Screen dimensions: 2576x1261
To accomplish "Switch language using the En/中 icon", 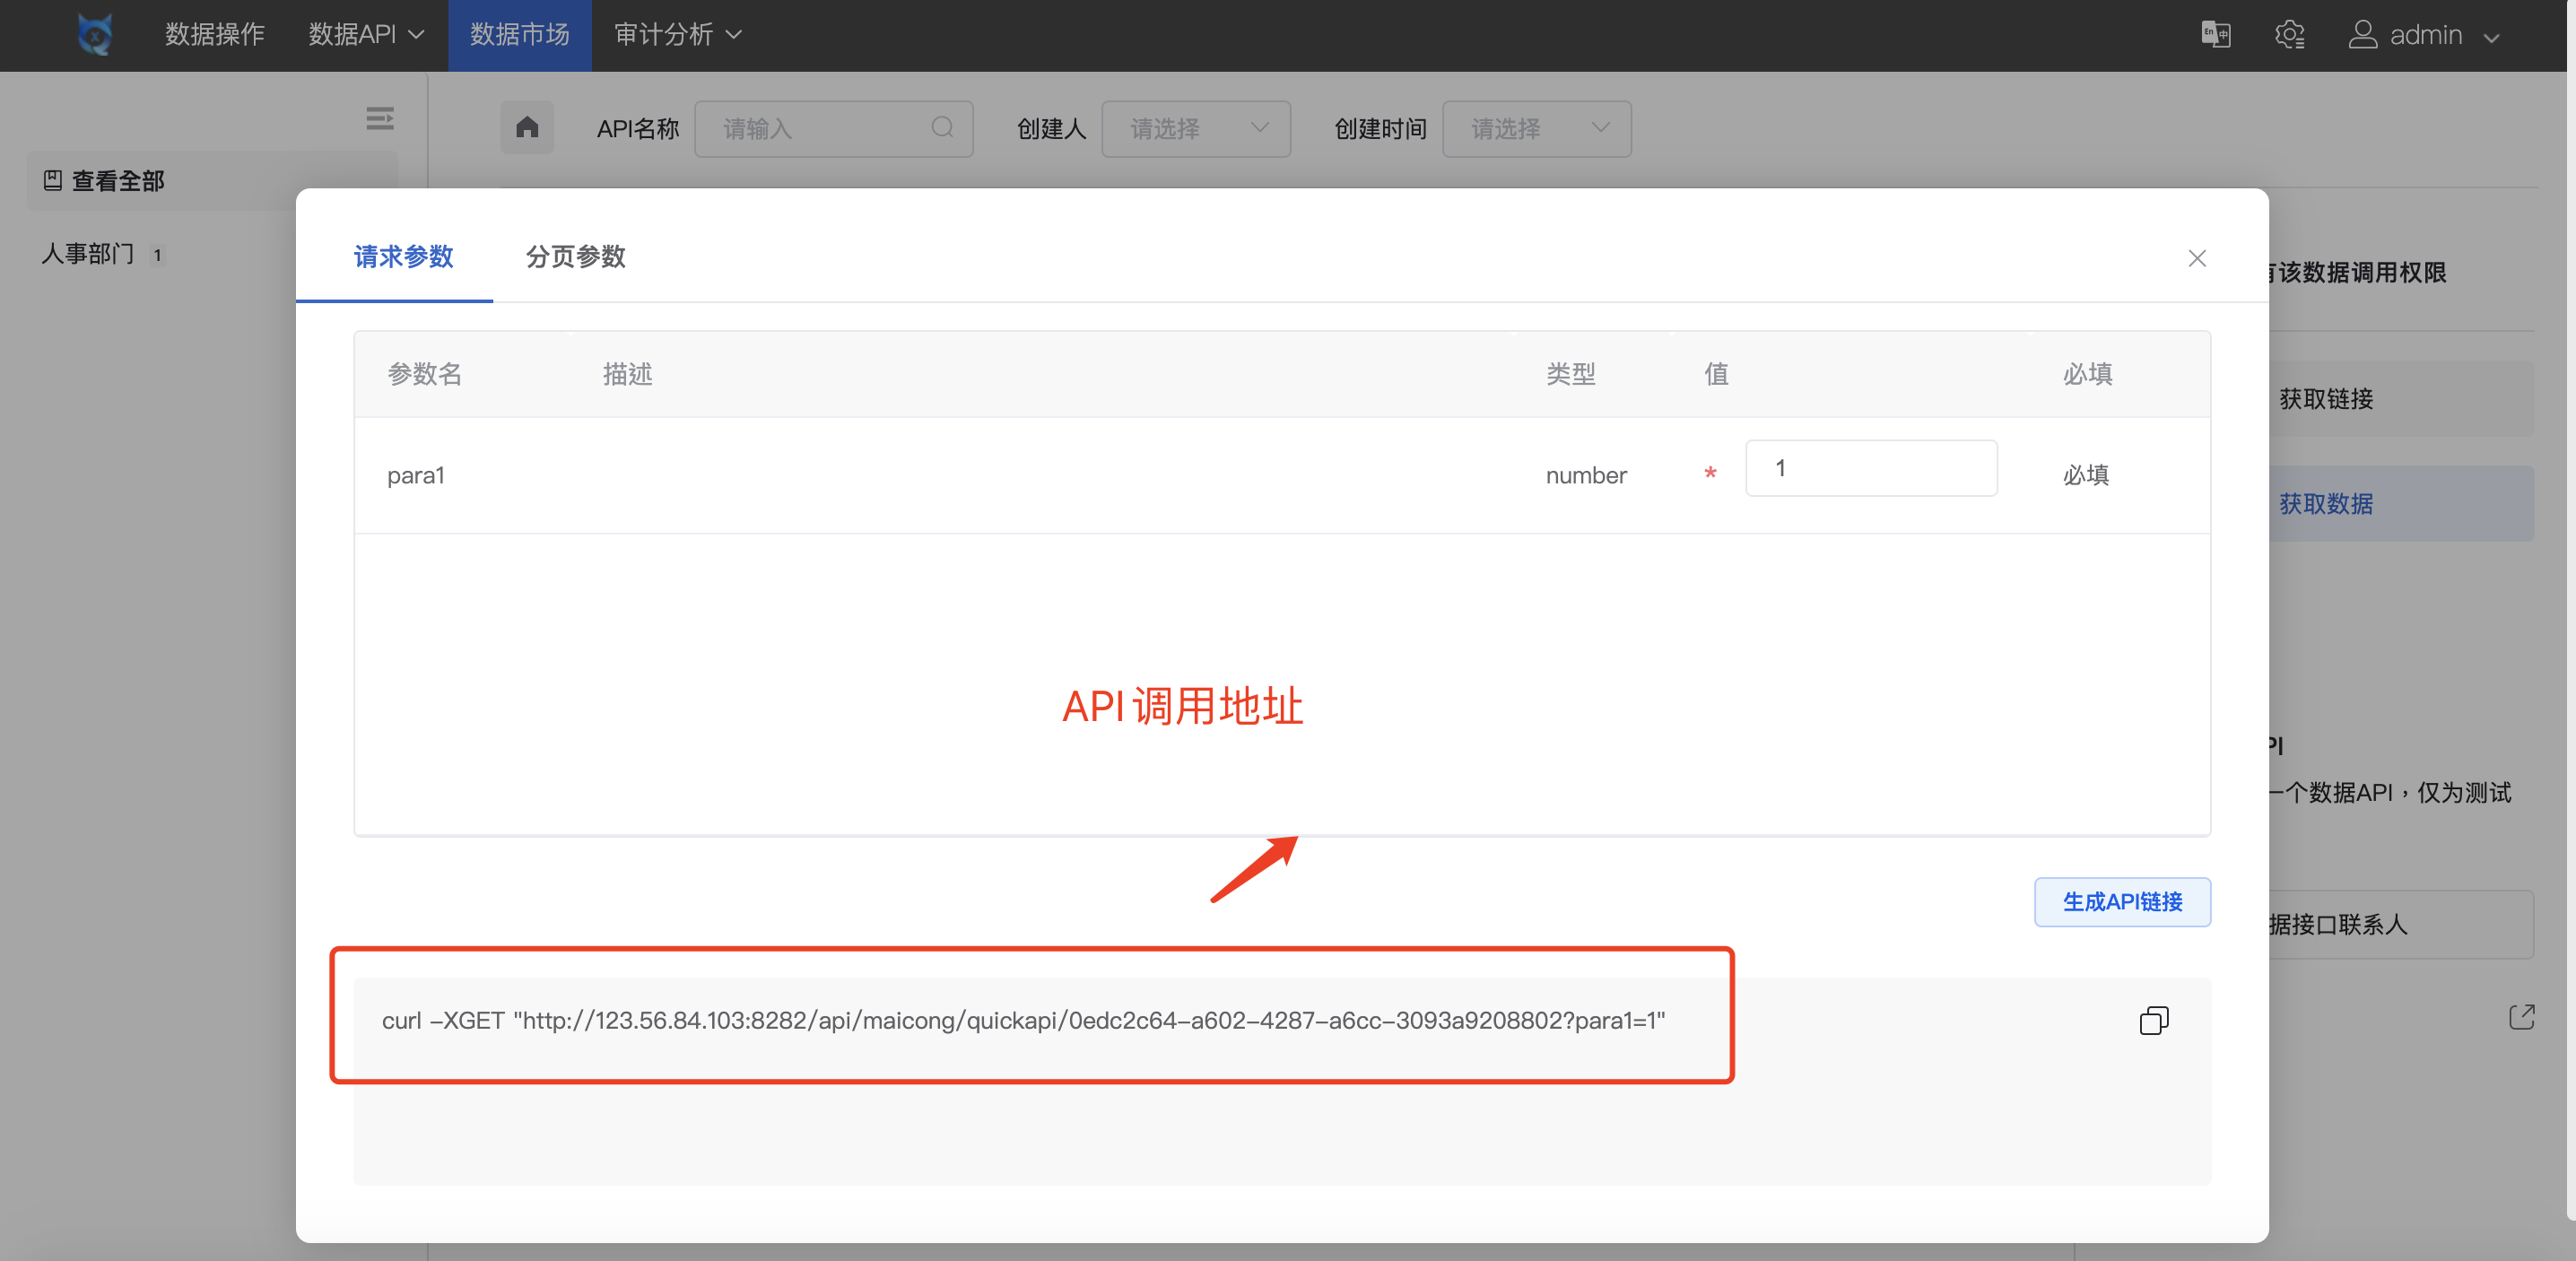I will pyautogui.click(x=2215, y=35).
